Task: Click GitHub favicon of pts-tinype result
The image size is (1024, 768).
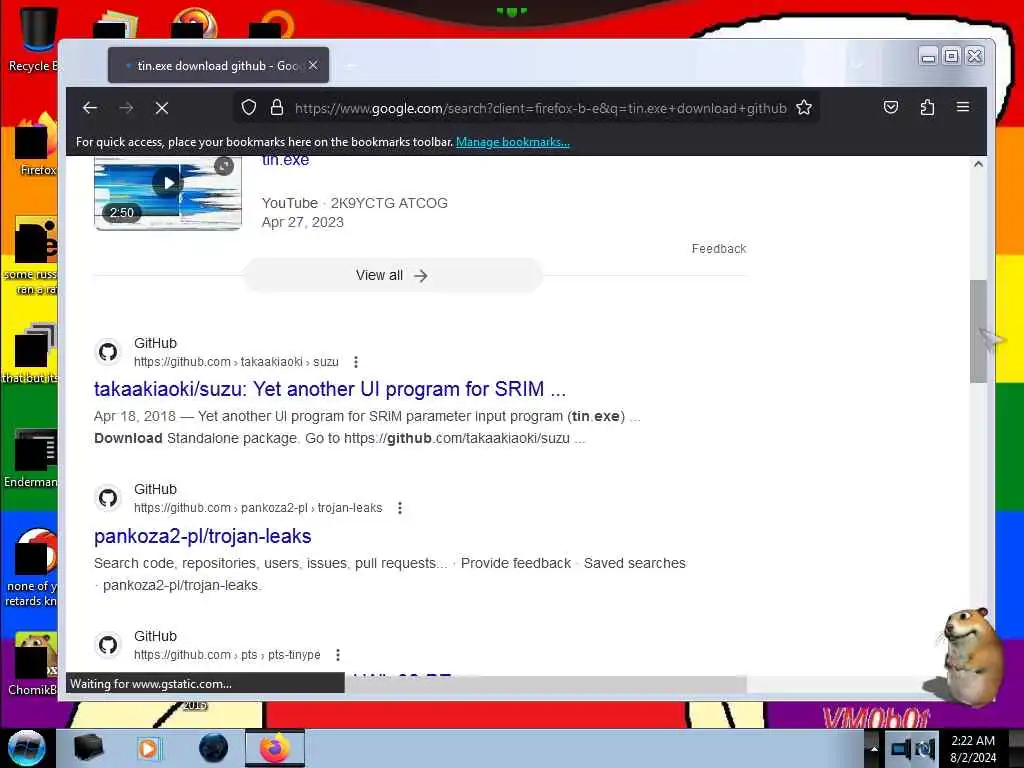Action: [108, 645]
